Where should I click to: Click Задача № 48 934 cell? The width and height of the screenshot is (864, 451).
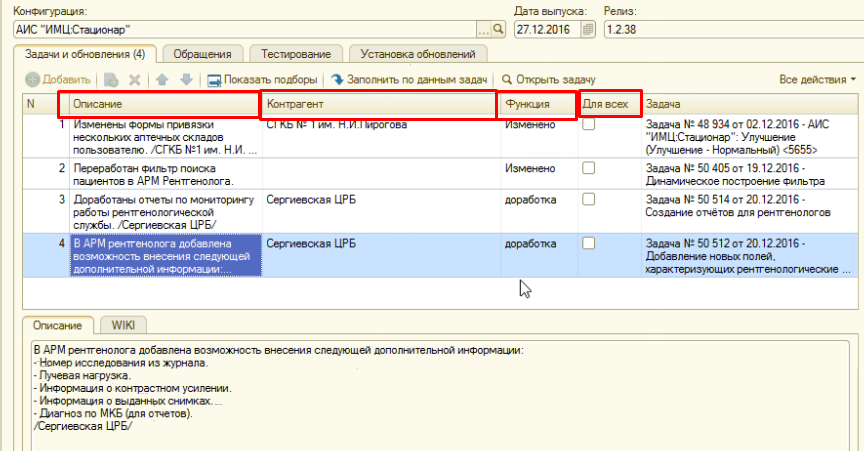click(x=749, y=137)
